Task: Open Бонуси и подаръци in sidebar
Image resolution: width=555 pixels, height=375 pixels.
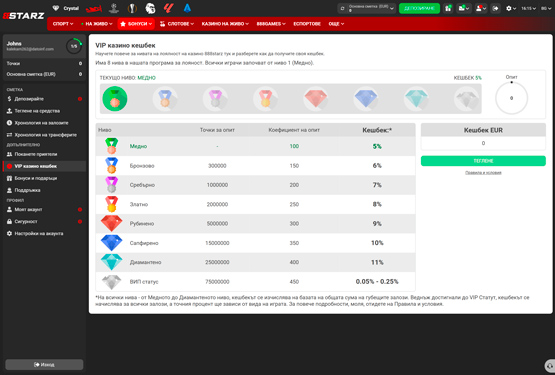Action: 35,178
